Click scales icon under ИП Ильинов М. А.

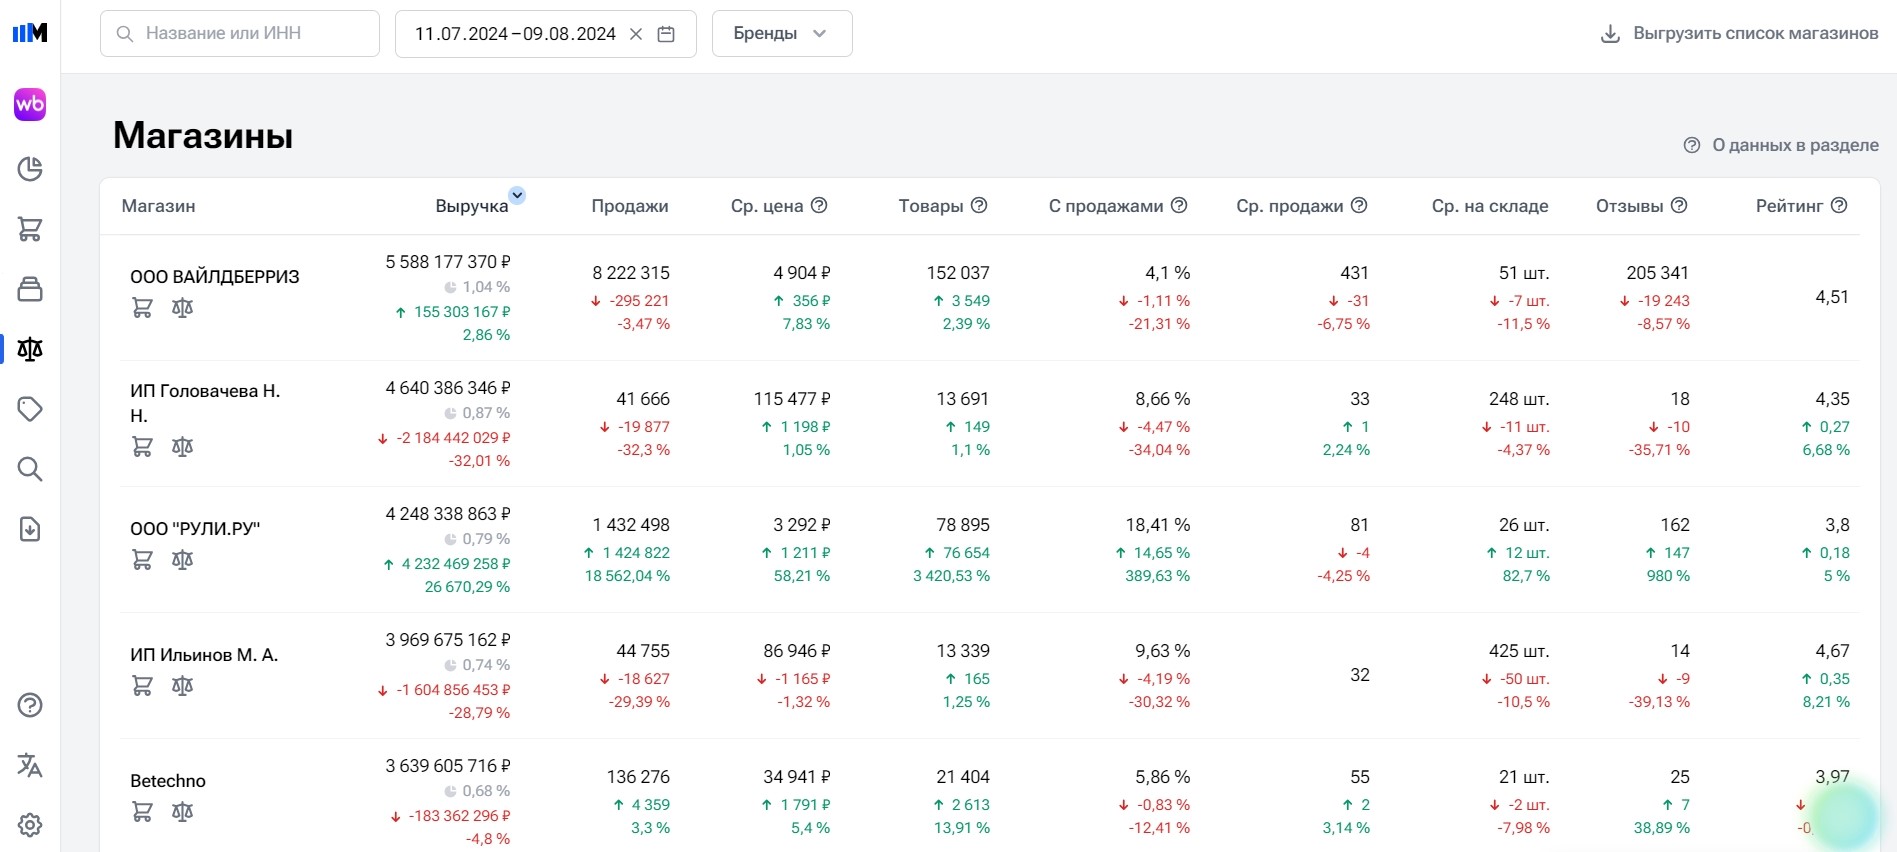coord(182,686)
